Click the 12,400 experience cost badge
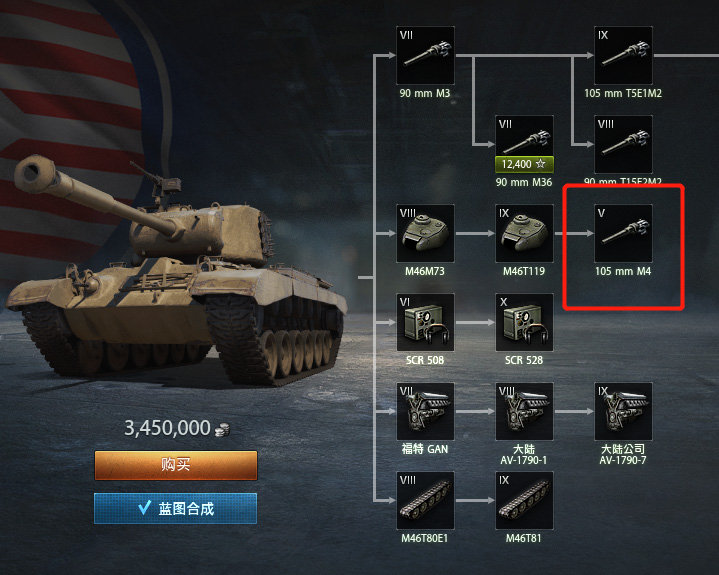719x575 pixels. (x=524, y=164)
